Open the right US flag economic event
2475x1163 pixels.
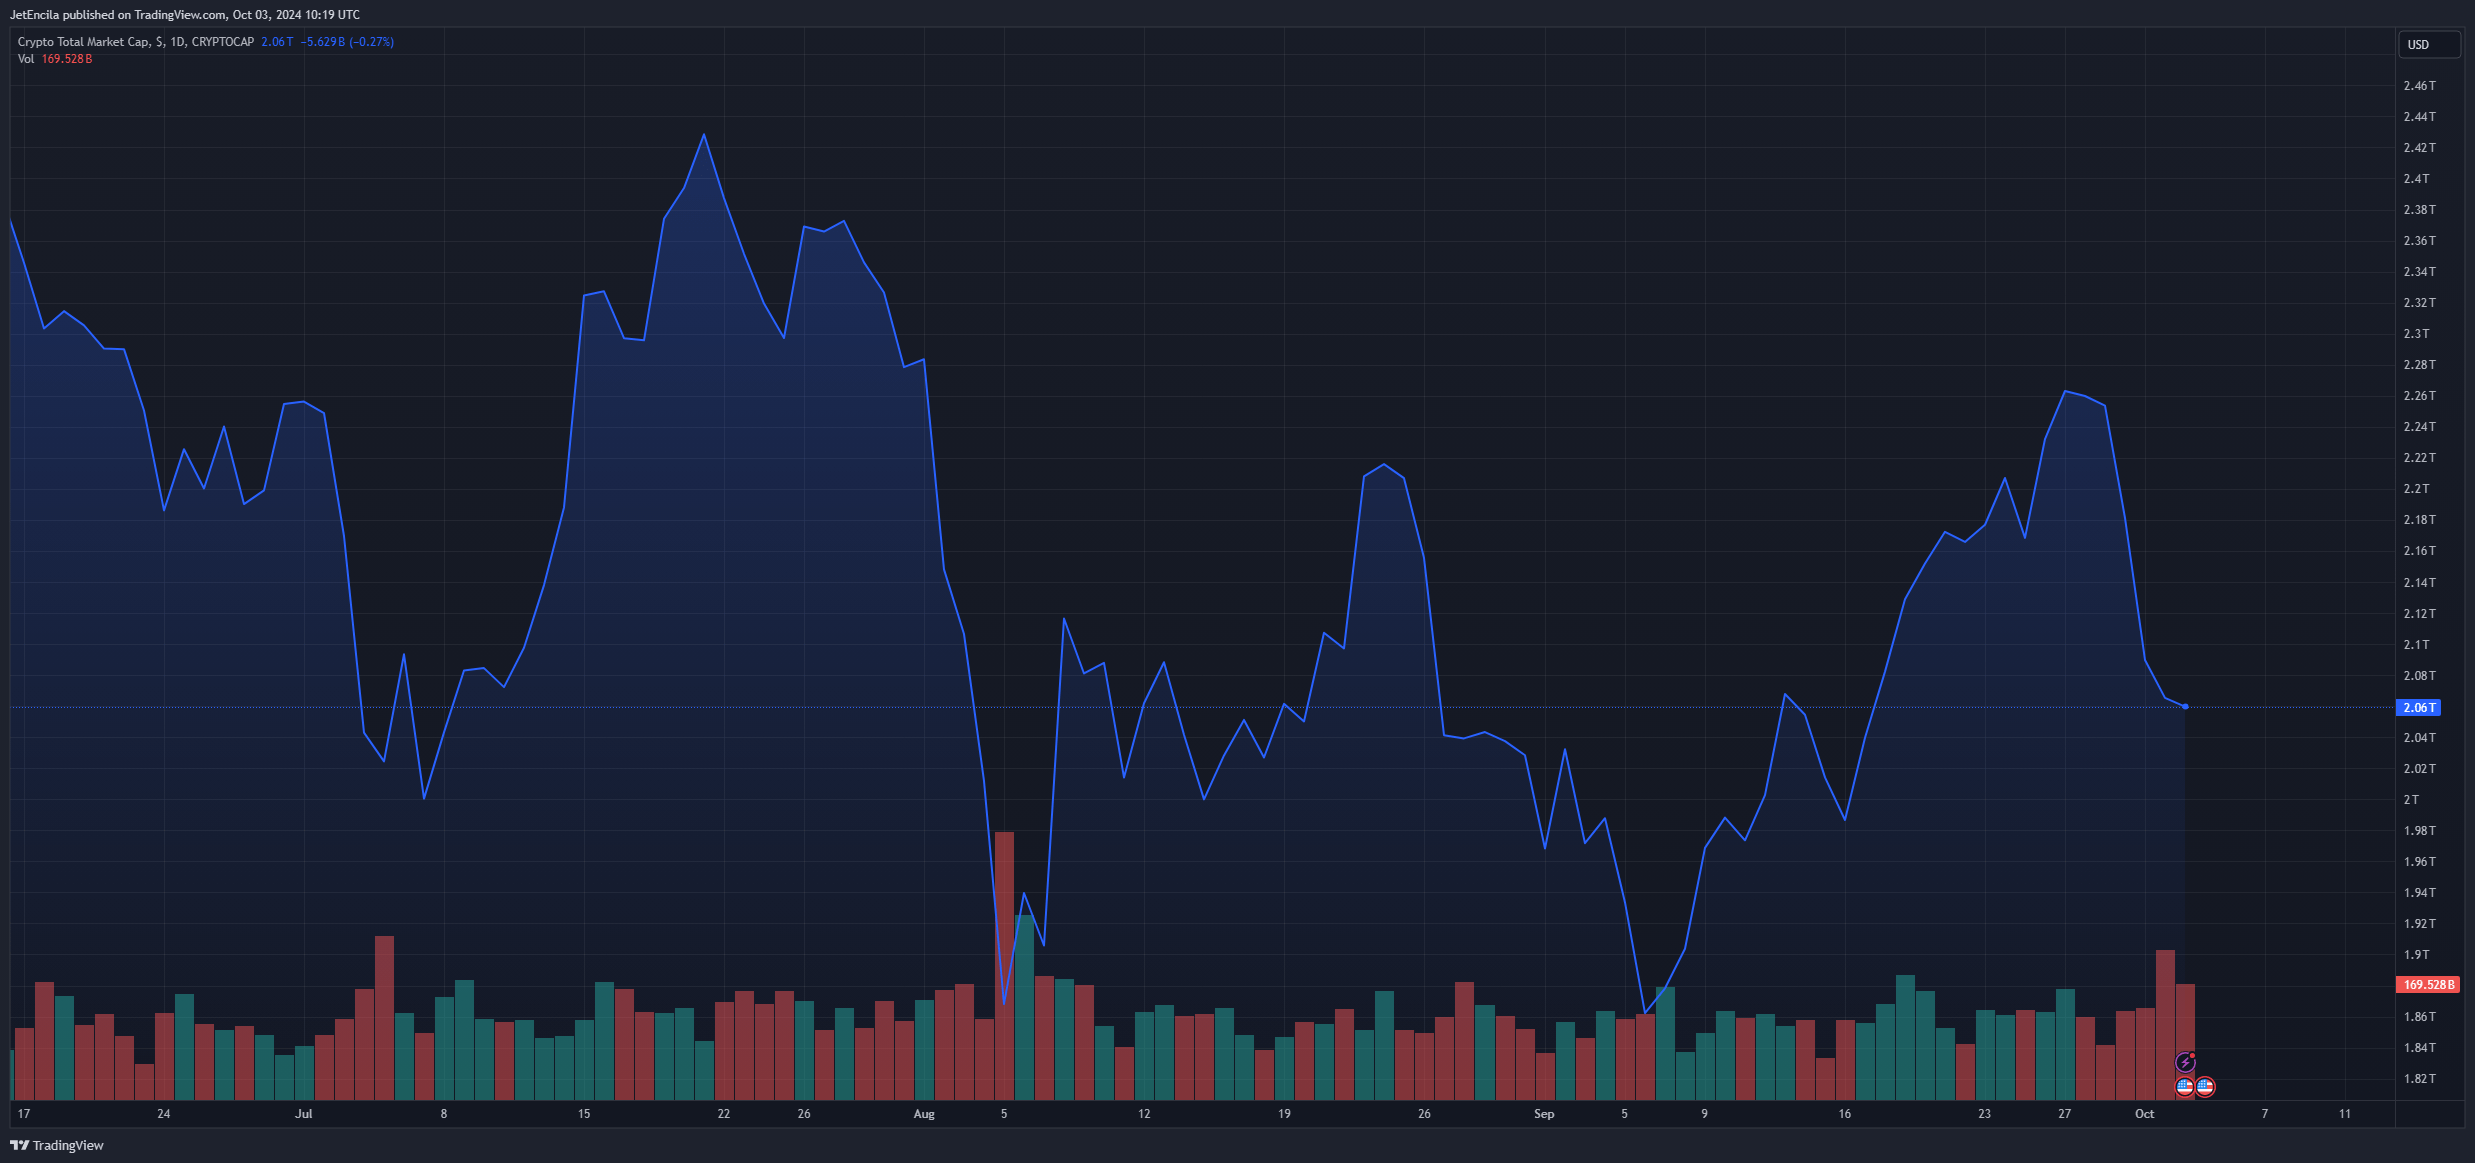coord(2205,1086)
